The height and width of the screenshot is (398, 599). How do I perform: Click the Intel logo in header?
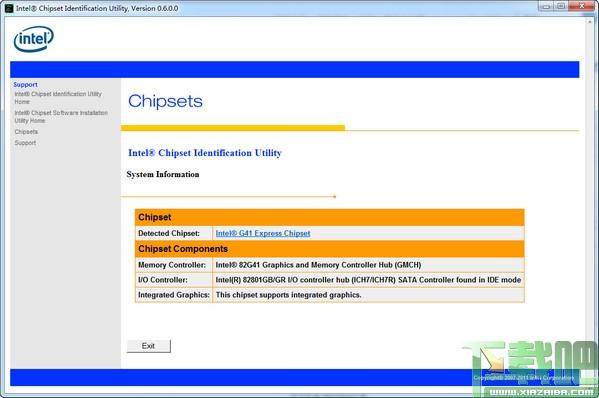(34, 39)
